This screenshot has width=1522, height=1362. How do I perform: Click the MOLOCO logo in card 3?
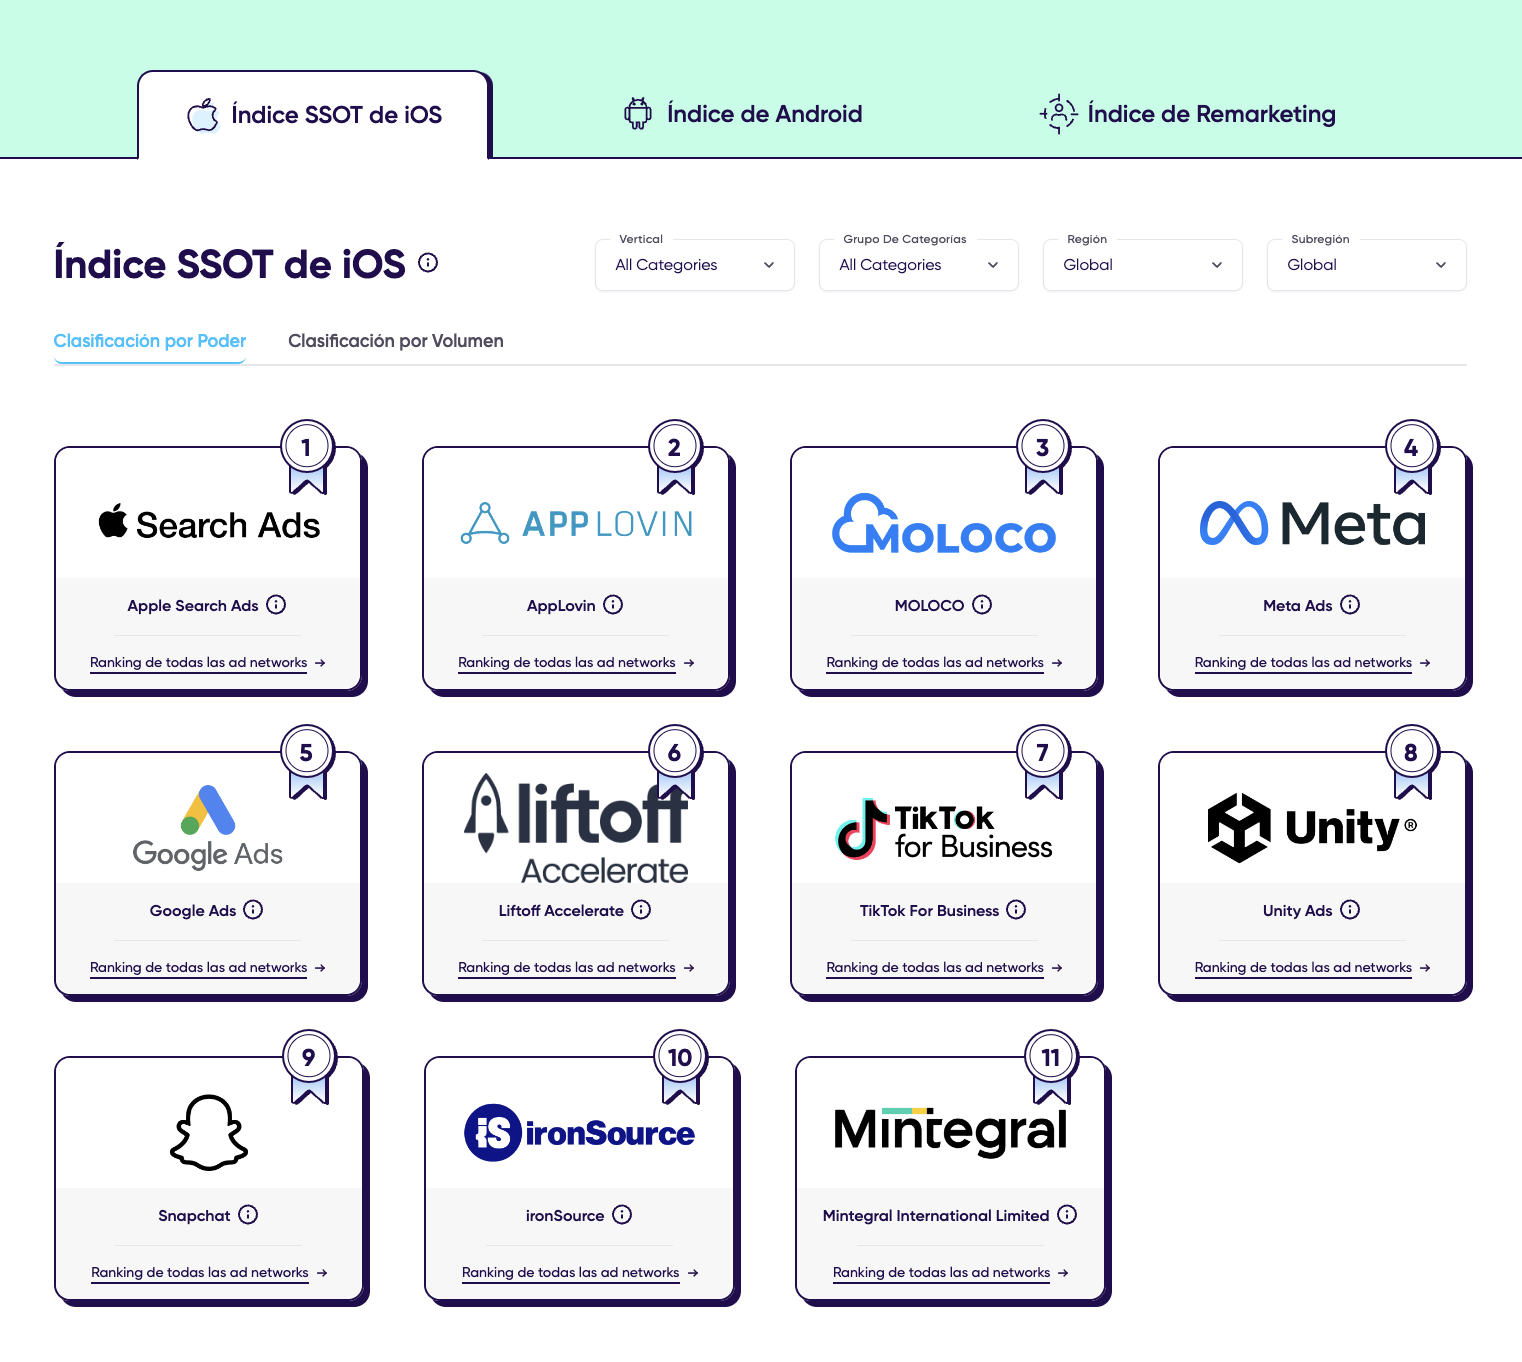[x=944, y=524]
